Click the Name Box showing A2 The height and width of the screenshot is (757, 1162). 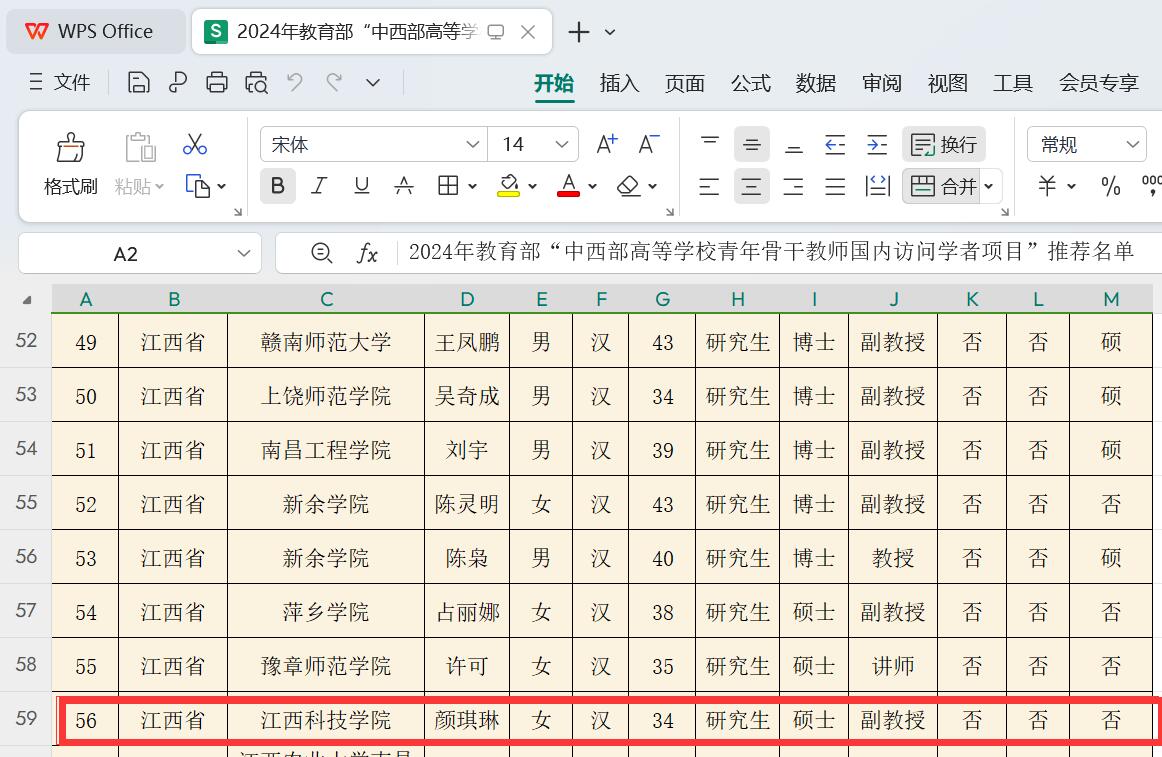pos(126,254)
